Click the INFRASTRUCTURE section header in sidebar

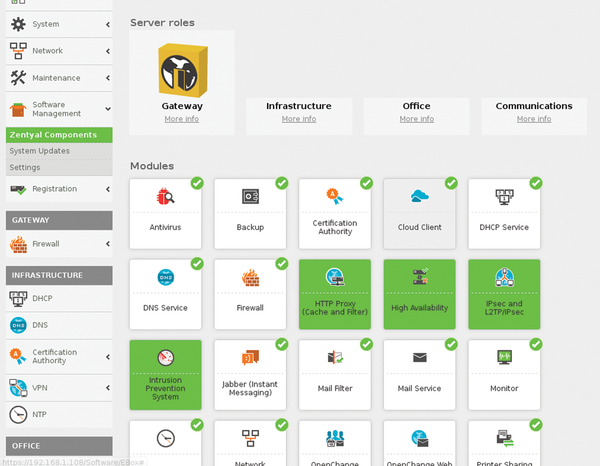[59, 275]
